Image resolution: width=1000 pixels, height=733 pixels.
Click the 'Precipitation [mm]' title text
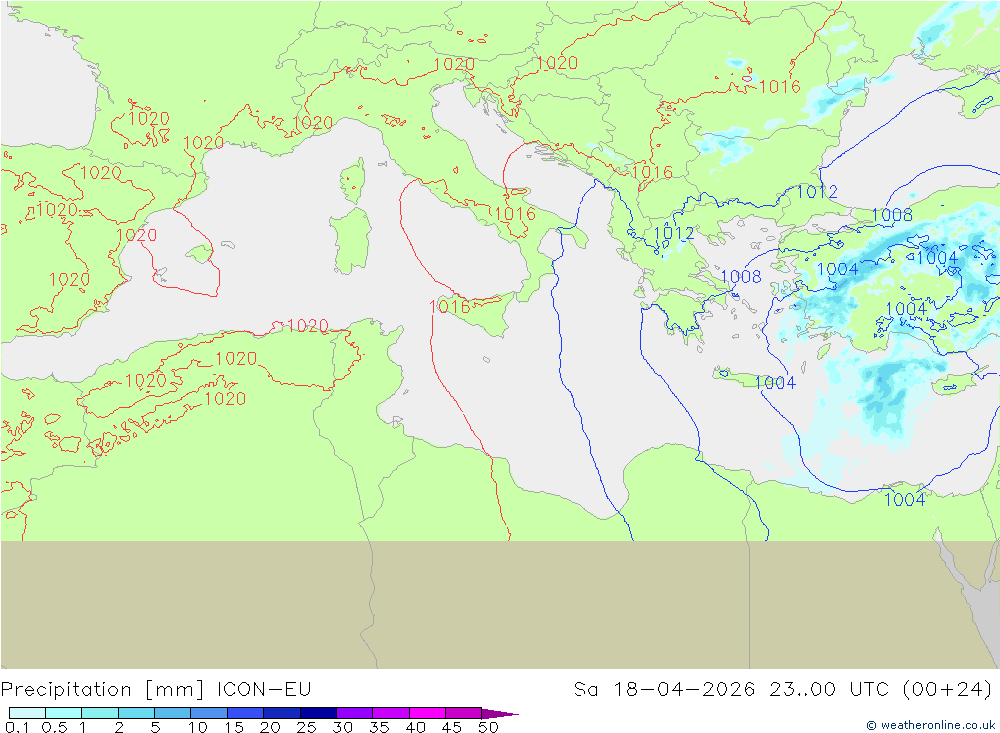click(x=103, y=690)
